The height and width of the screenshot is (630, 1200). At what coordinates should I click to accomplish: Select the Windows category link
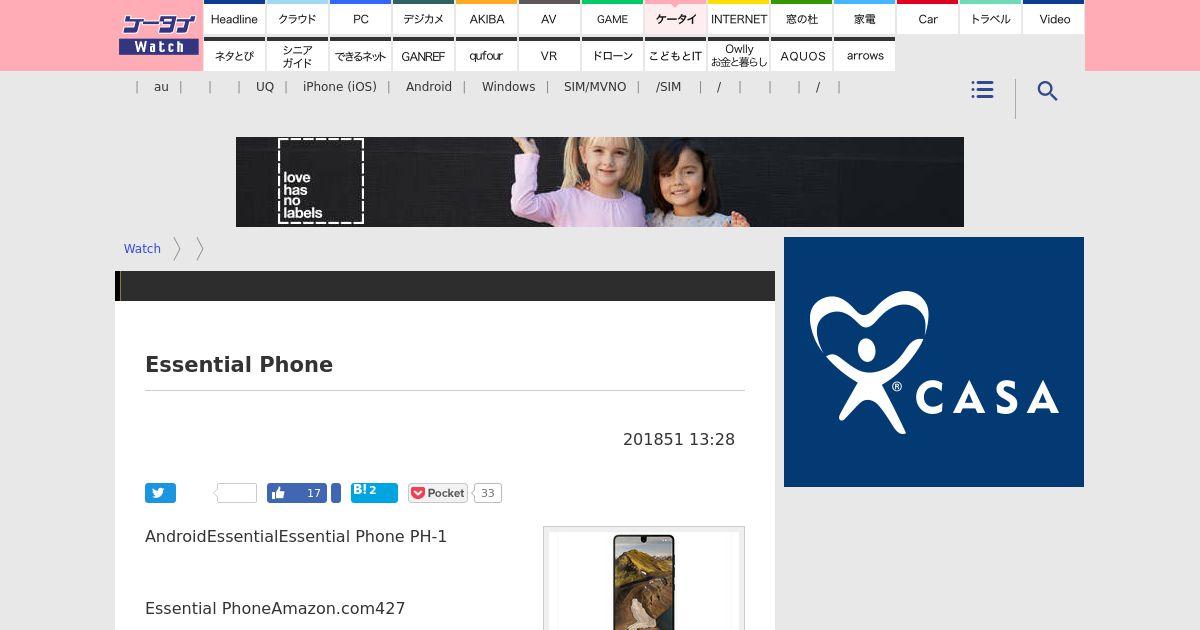tap(508, 87)
